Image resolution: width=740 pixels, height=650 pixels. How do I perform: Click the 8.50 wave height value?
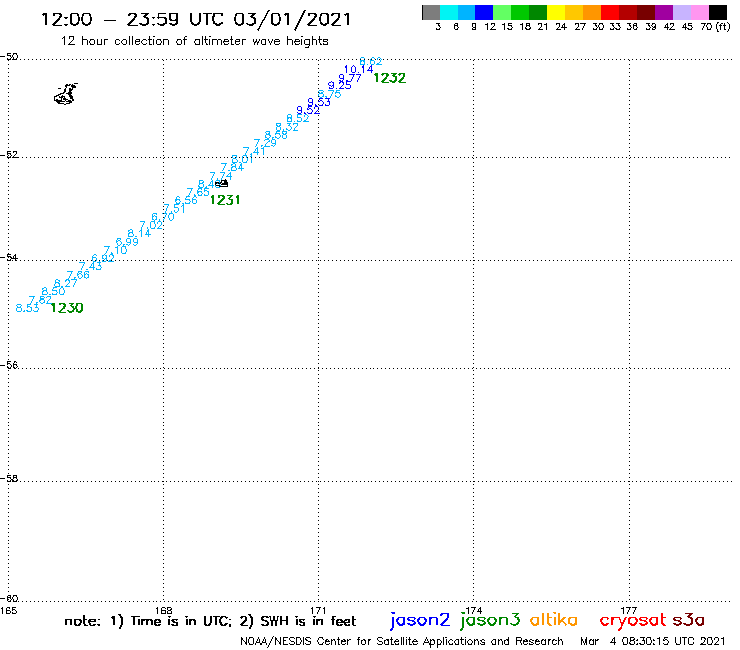[53, 291]
